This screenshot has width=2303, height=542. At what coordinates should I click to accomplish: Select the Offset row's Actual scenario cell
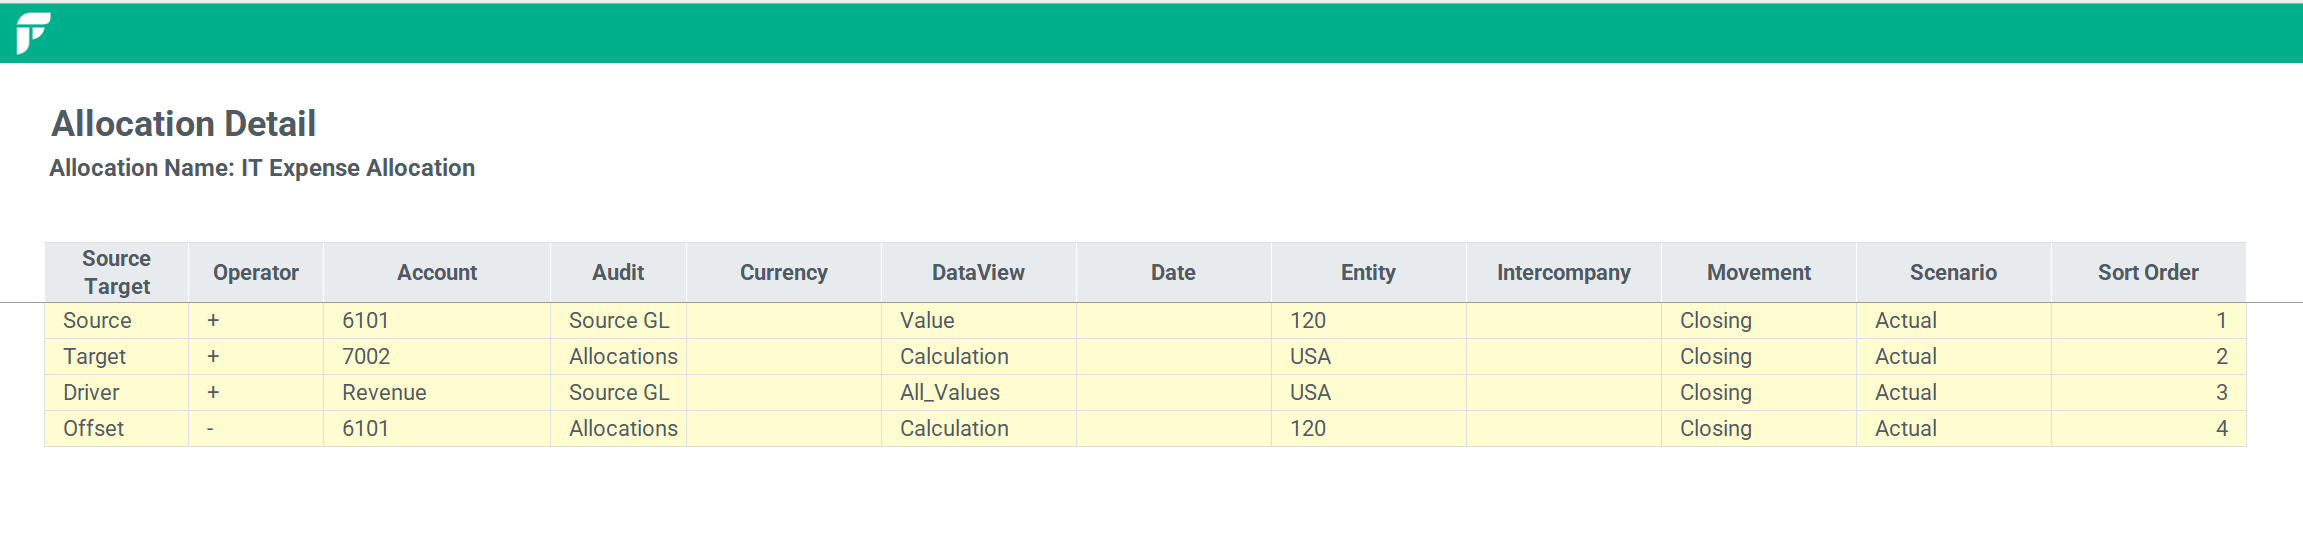[x=1954, y=429]
